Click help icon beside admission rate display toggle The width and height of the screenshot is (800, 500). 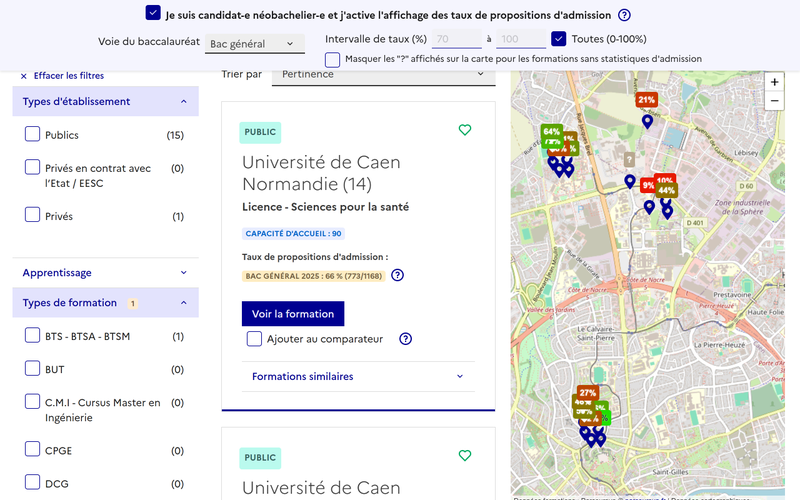[x=624, y=15]
